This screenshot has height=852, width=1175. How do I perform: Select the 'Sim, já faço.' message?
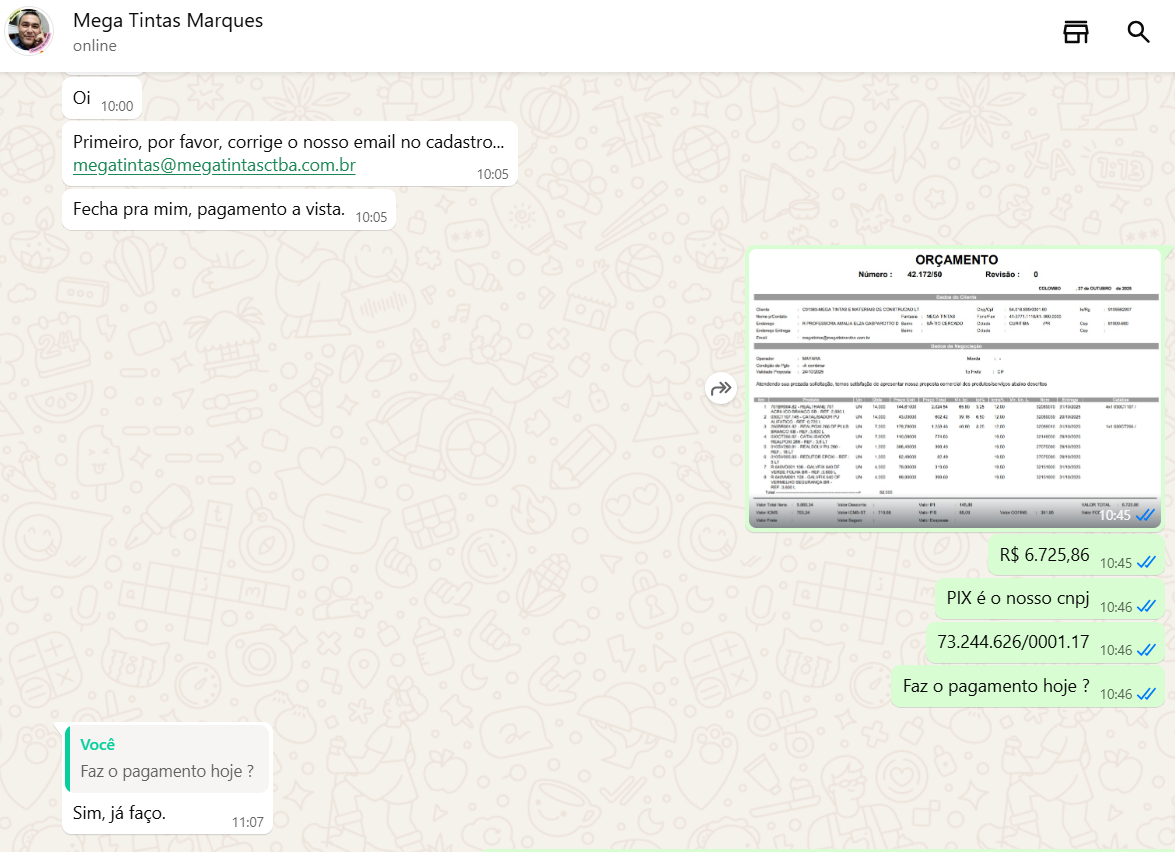(119, 813)
